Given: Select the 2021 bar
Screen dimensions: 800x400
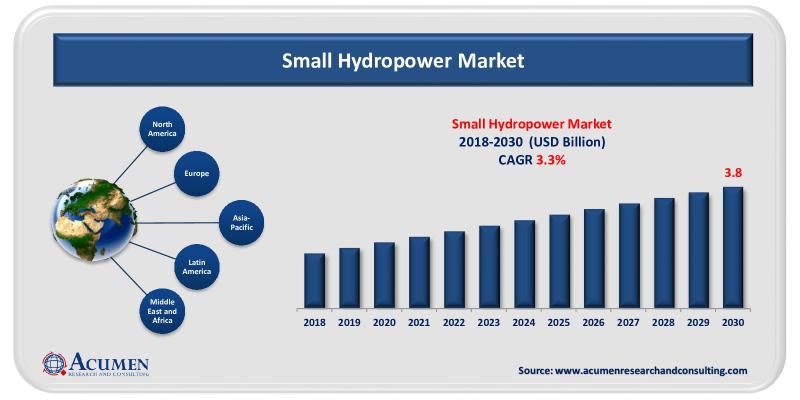Looking at the screenshot, I should click(x=419, y=273).
